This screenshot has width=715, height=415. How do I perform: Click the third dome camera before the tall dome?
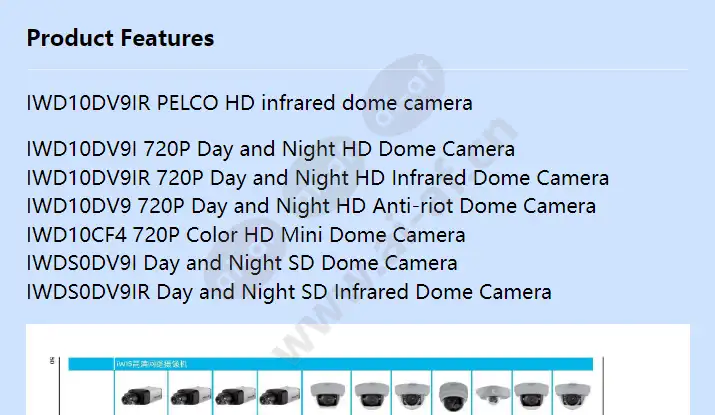tap(412, 395)
